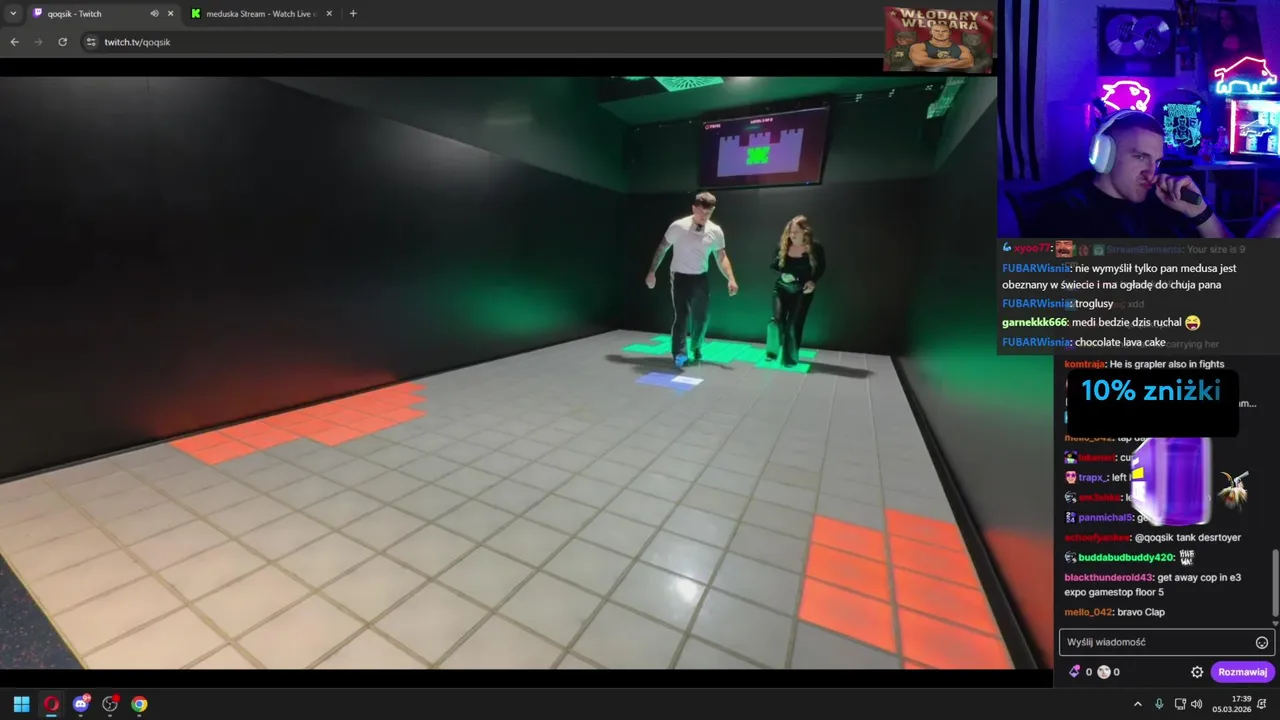Click the Kick favicon on second tab
1280x720 pixels.
point(196,14)
